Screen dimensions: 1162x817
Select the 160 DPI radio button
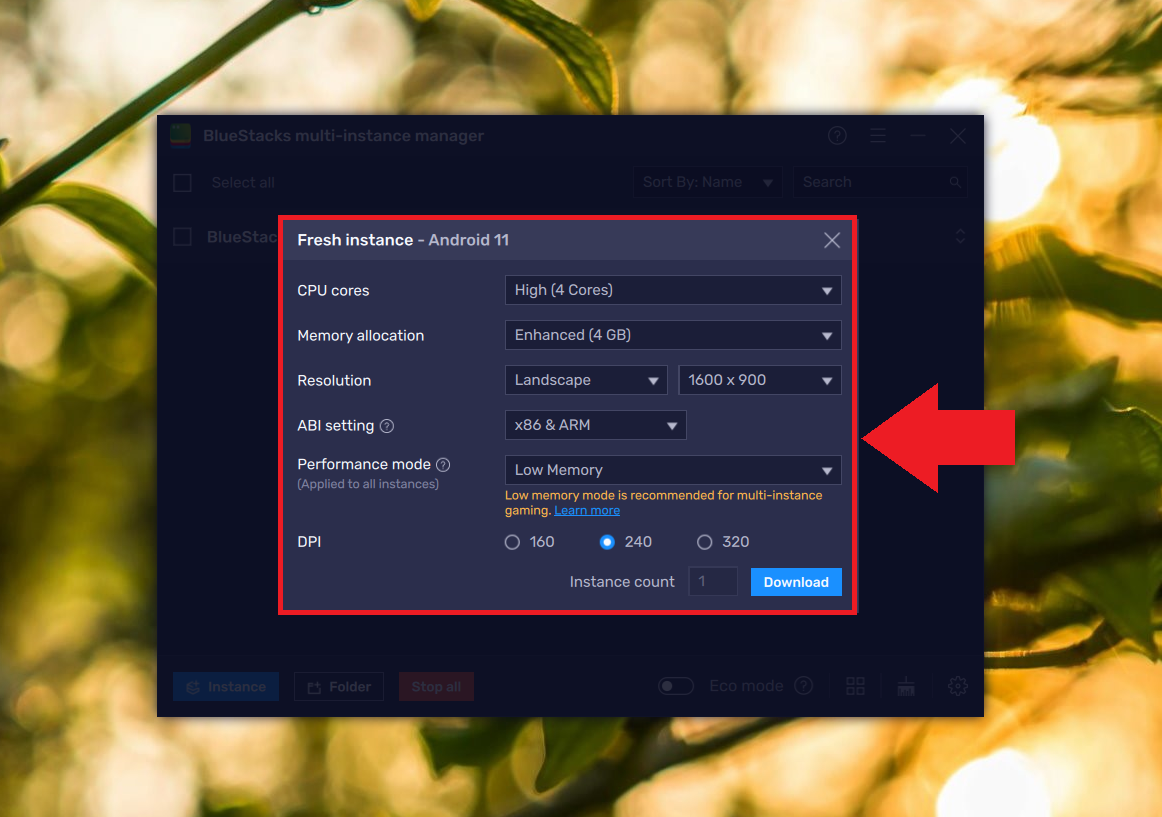pos(513,542)
